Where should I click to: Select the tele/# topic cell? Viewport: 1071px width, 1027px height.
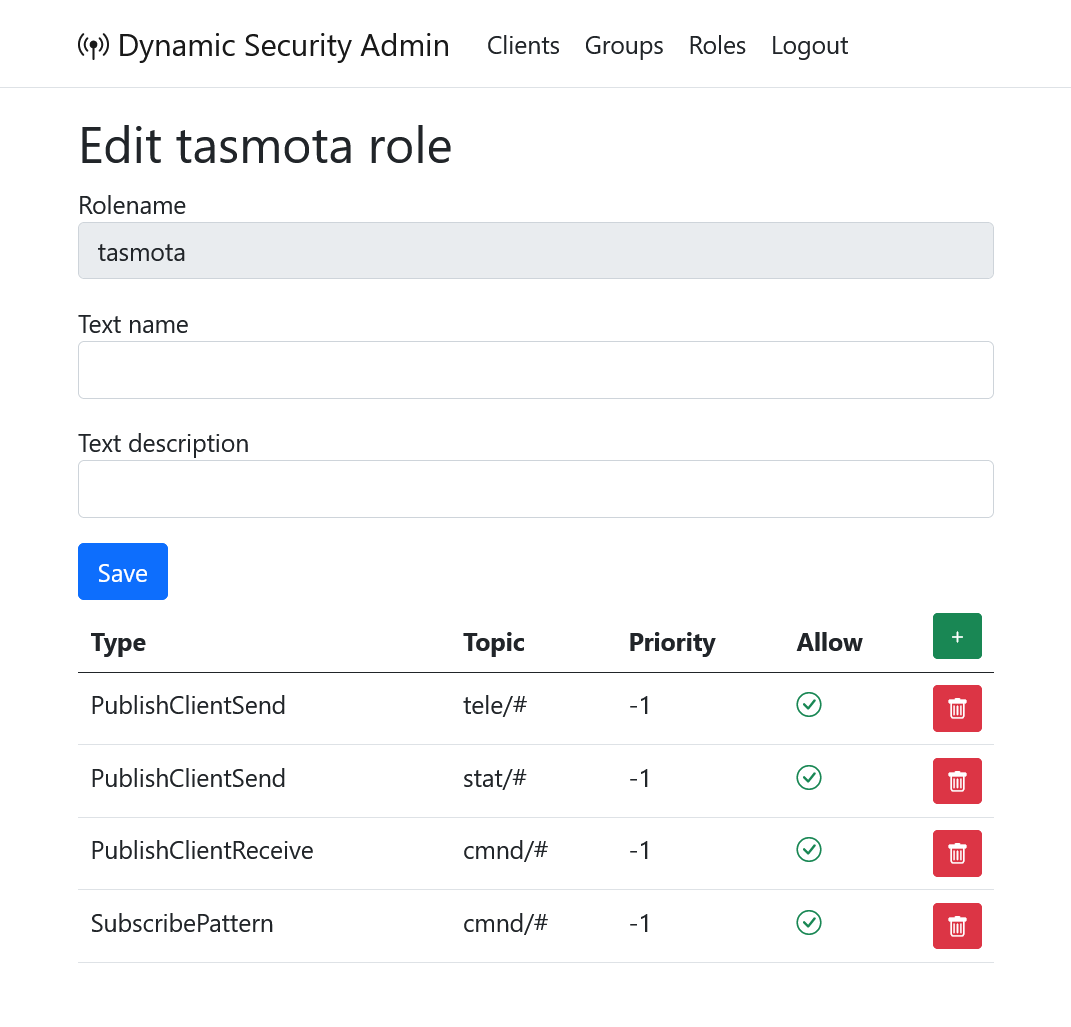495,705
